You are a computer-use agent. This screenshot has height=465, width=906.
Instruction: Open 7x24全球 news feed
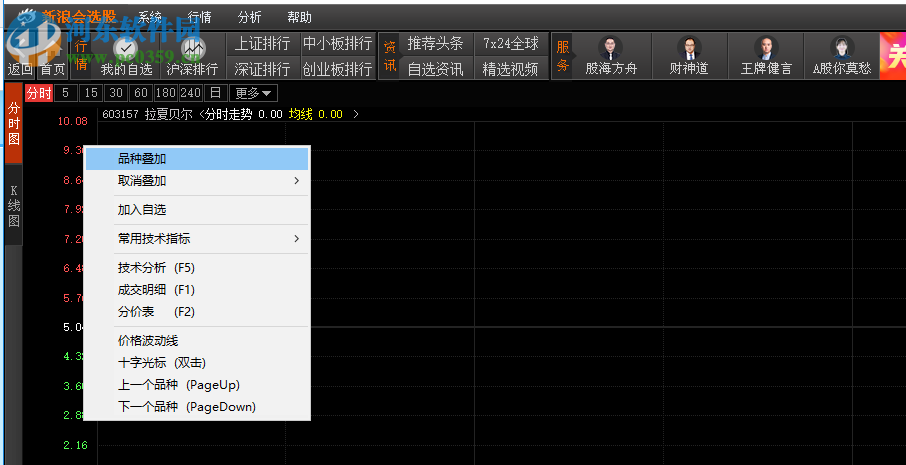click(x=511, y=43)
